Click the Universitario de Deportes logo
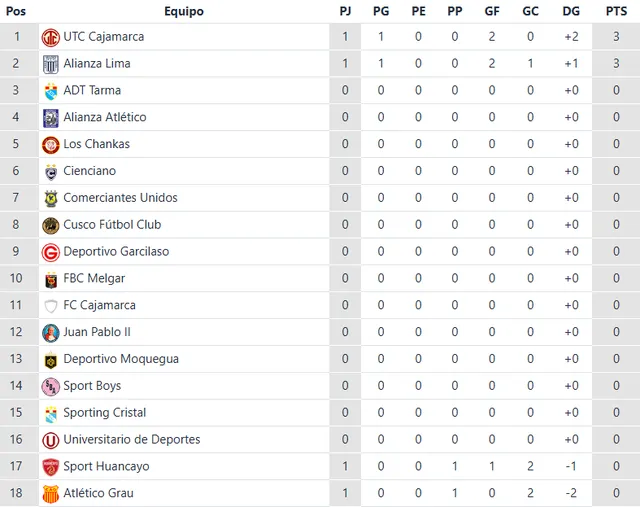The image size is (640, 507). pos(51,440)
